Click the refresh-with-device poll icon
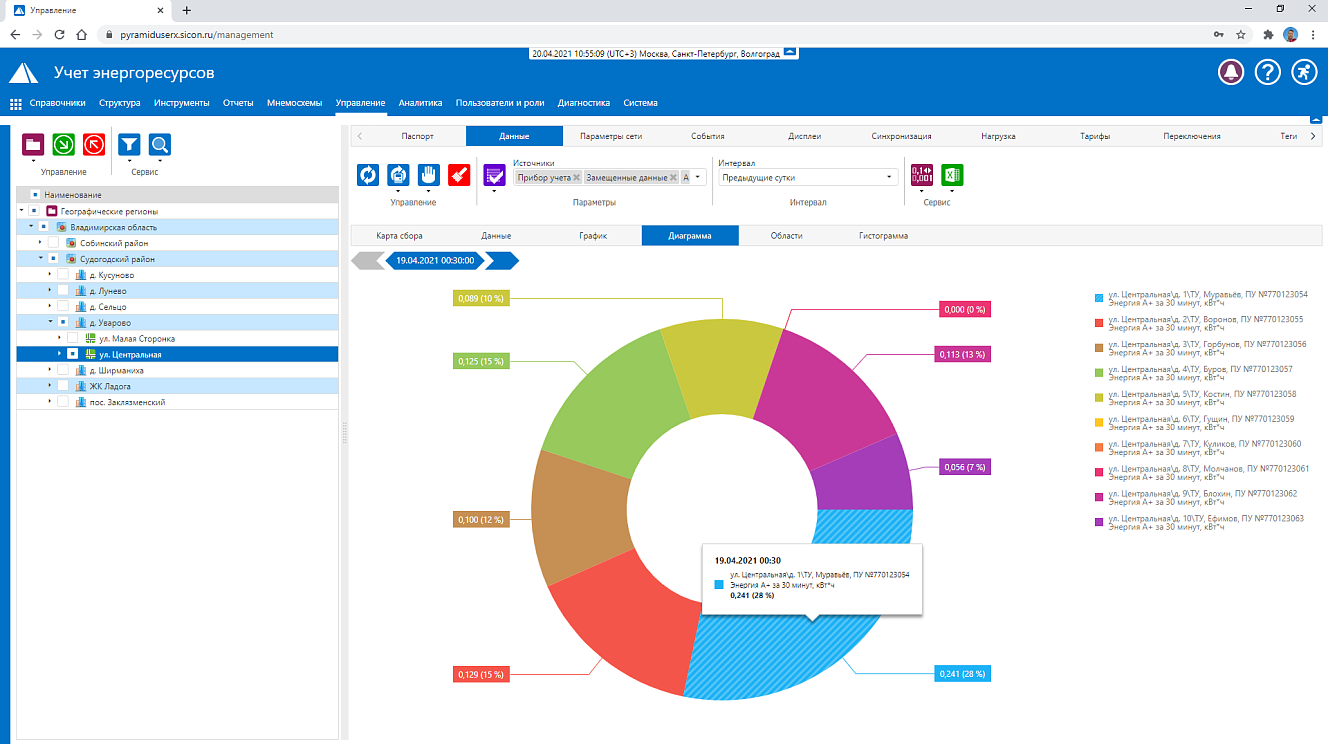 399,175
